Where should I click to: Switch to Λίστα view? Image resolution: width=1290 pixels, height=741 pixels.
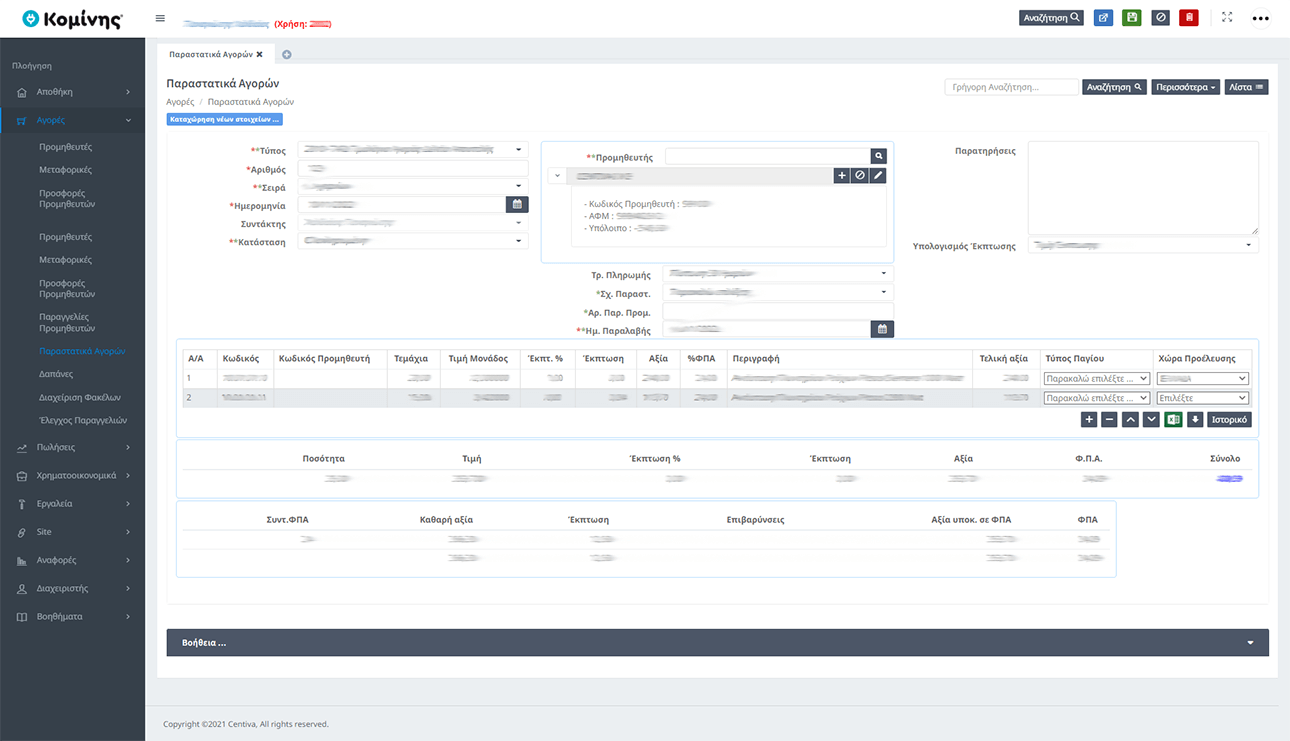pyautogui.click(x=1246, y=87)
